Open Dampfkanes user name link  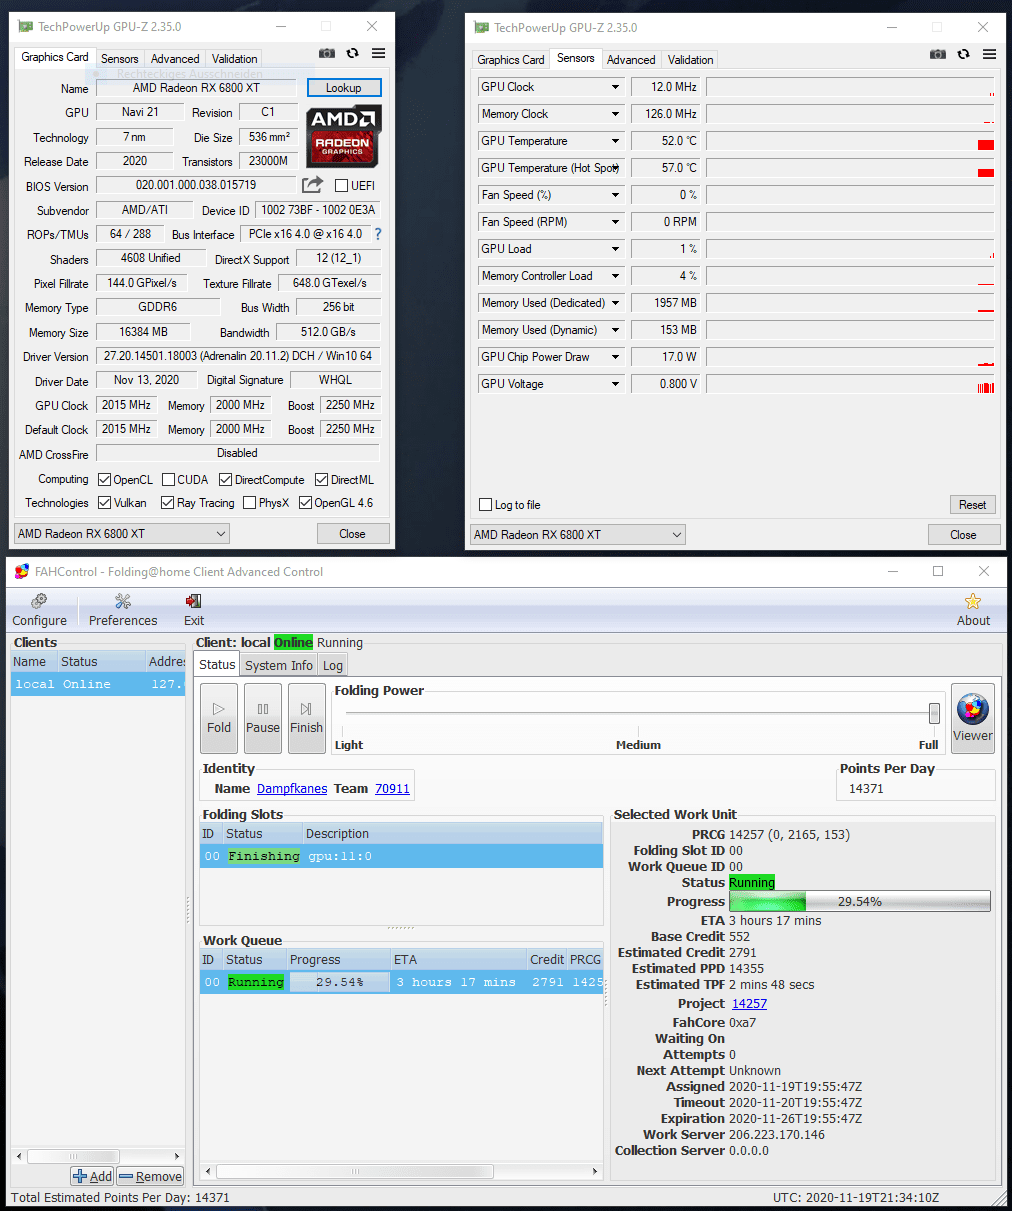[292, 789]
